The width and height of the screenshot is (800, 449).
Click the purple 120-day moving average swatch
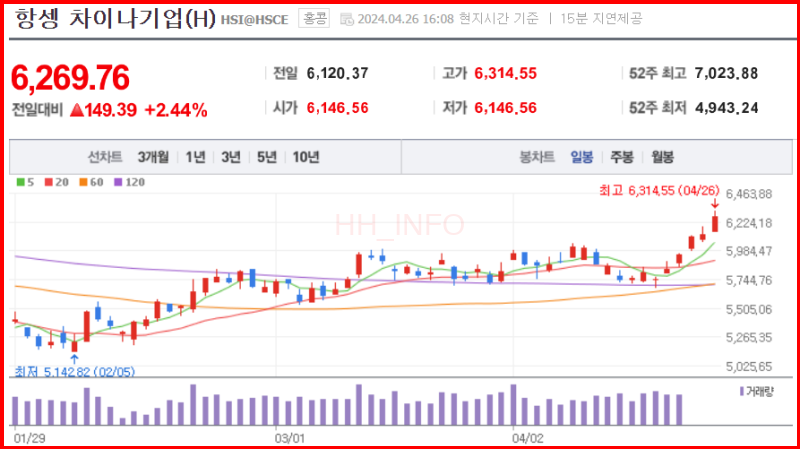[118, 182]
